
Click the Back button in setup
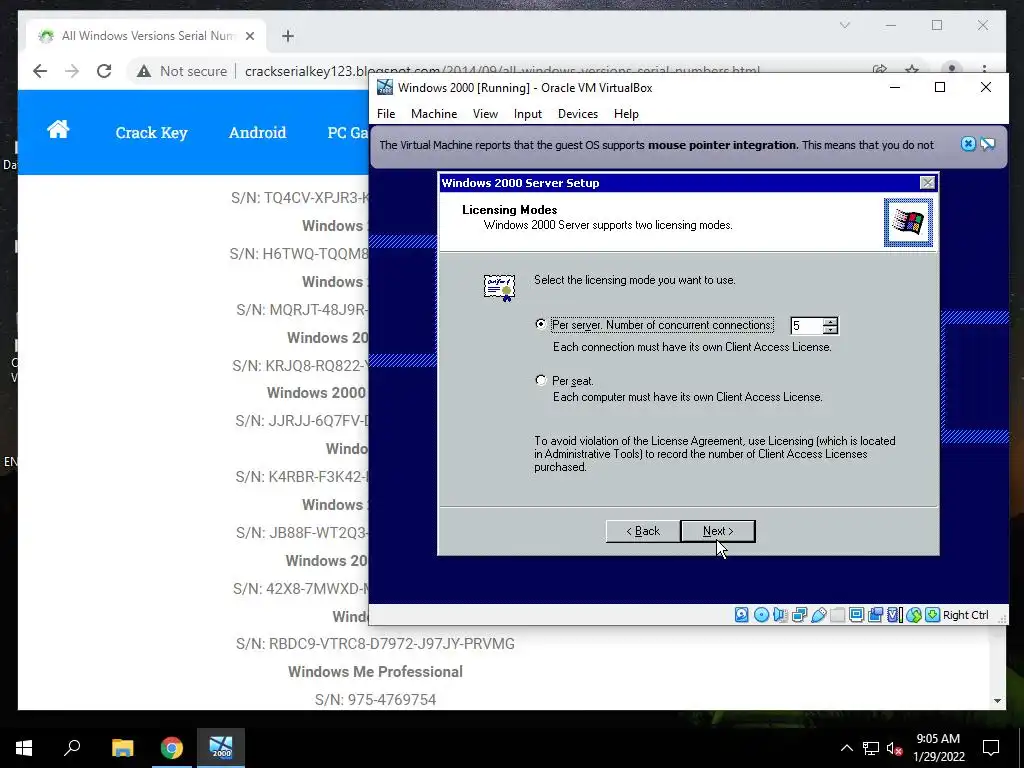coord(643,531)
